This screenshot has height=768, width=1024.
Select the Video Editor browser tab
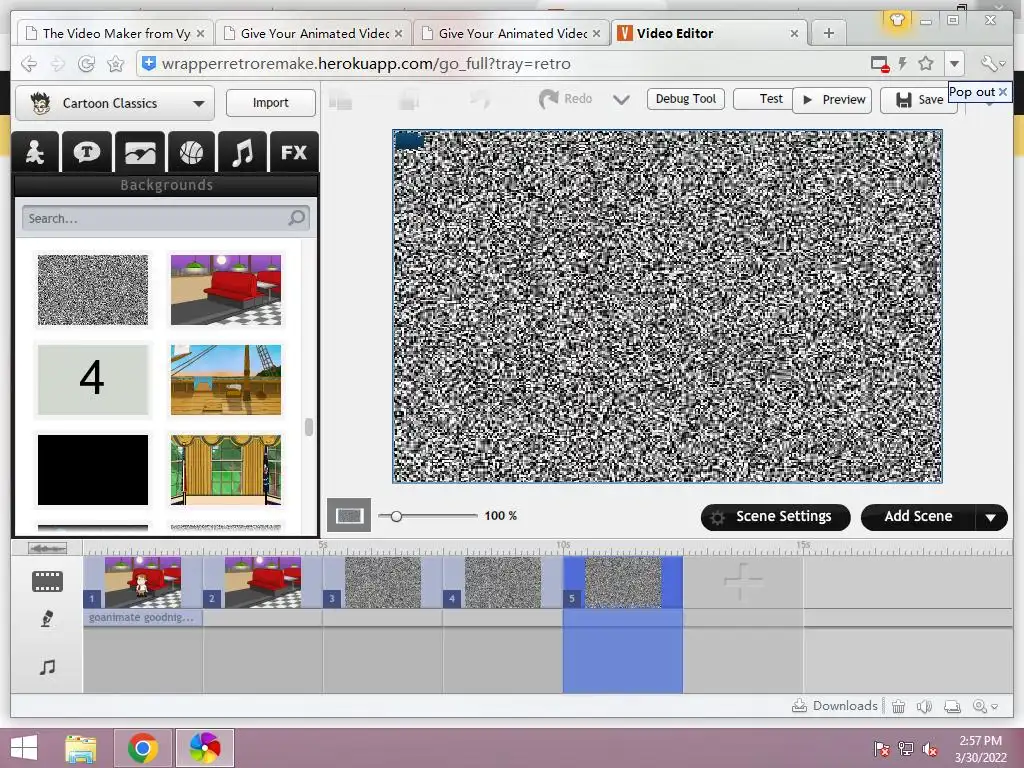[x=709, y=33]
